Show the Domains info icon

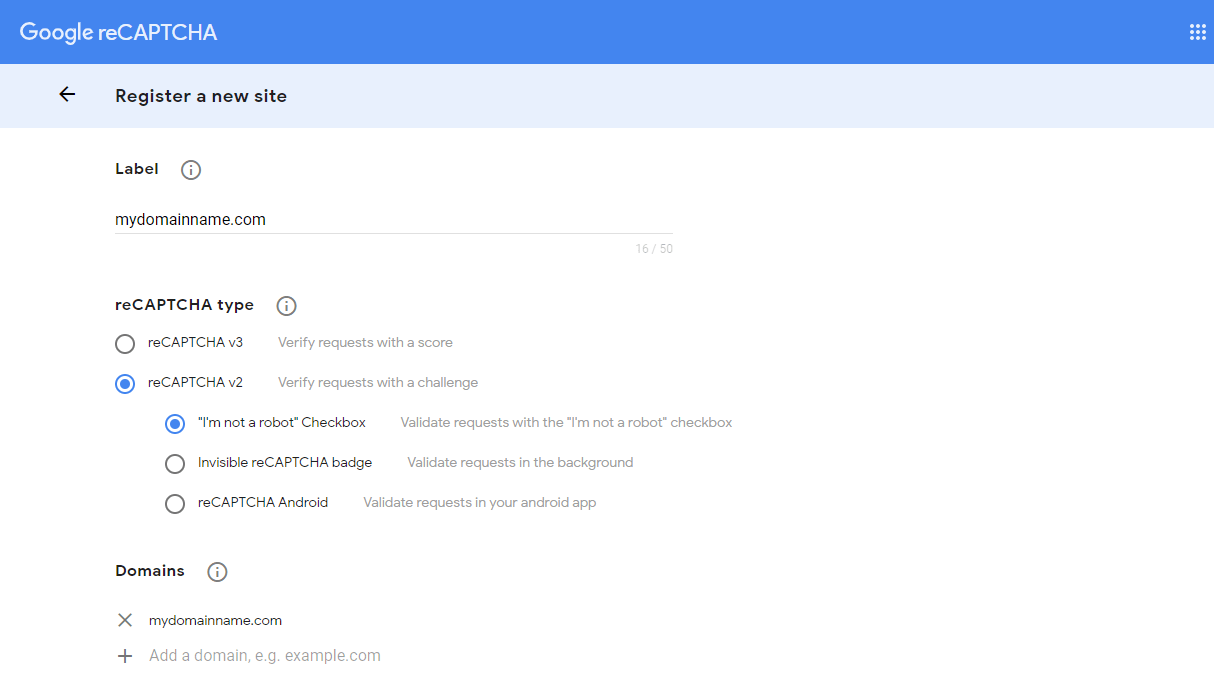[217, 572]
